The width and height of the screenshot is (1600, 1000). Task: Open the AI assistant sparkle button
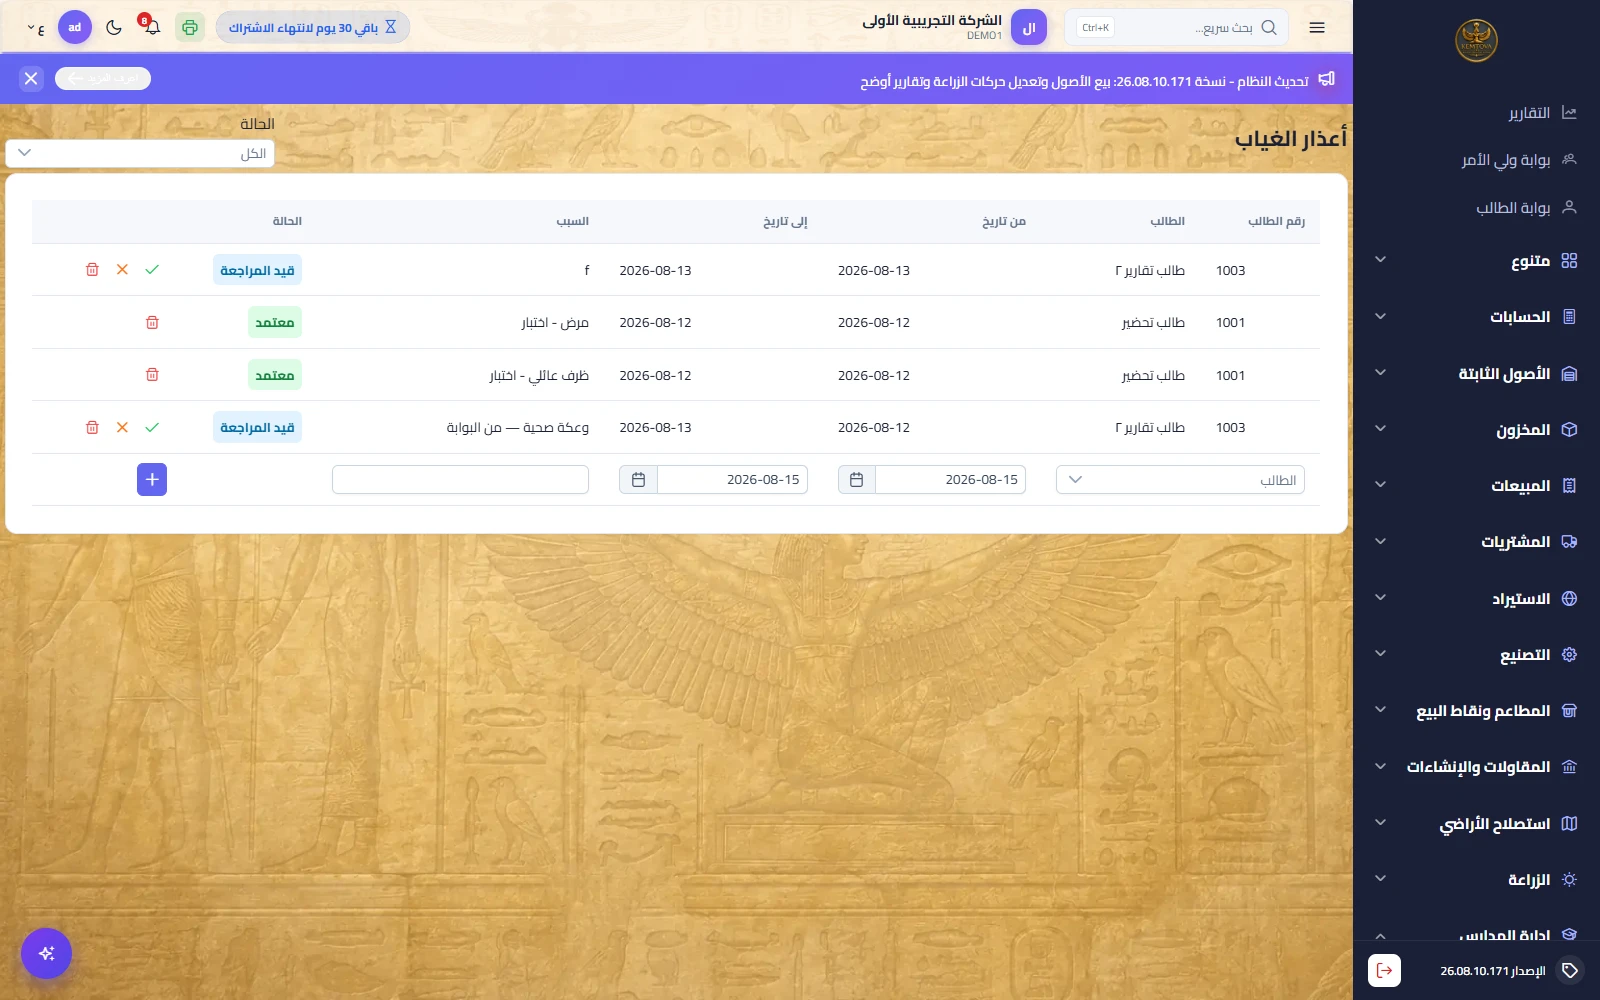[x=46, y=953]
